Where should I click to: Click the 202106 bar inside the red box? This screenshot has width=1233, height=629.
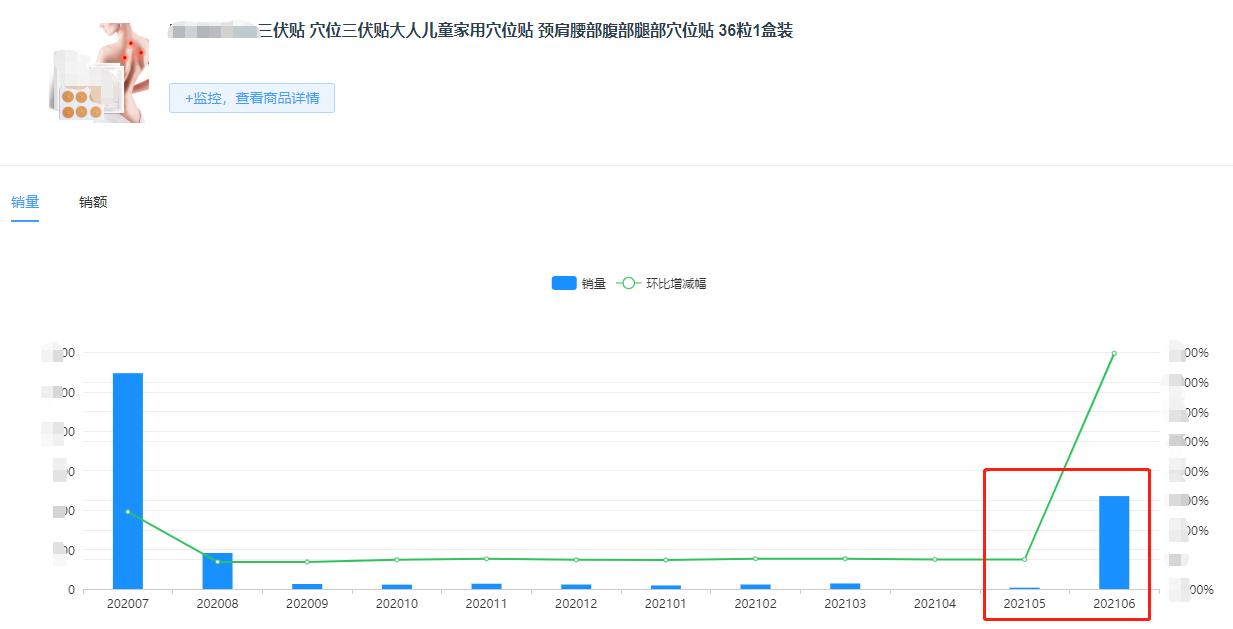tap(1113, 540)
